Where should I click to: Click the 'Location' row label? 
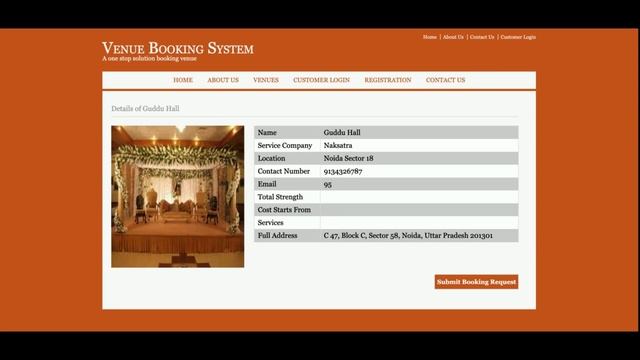pos(271,158)
